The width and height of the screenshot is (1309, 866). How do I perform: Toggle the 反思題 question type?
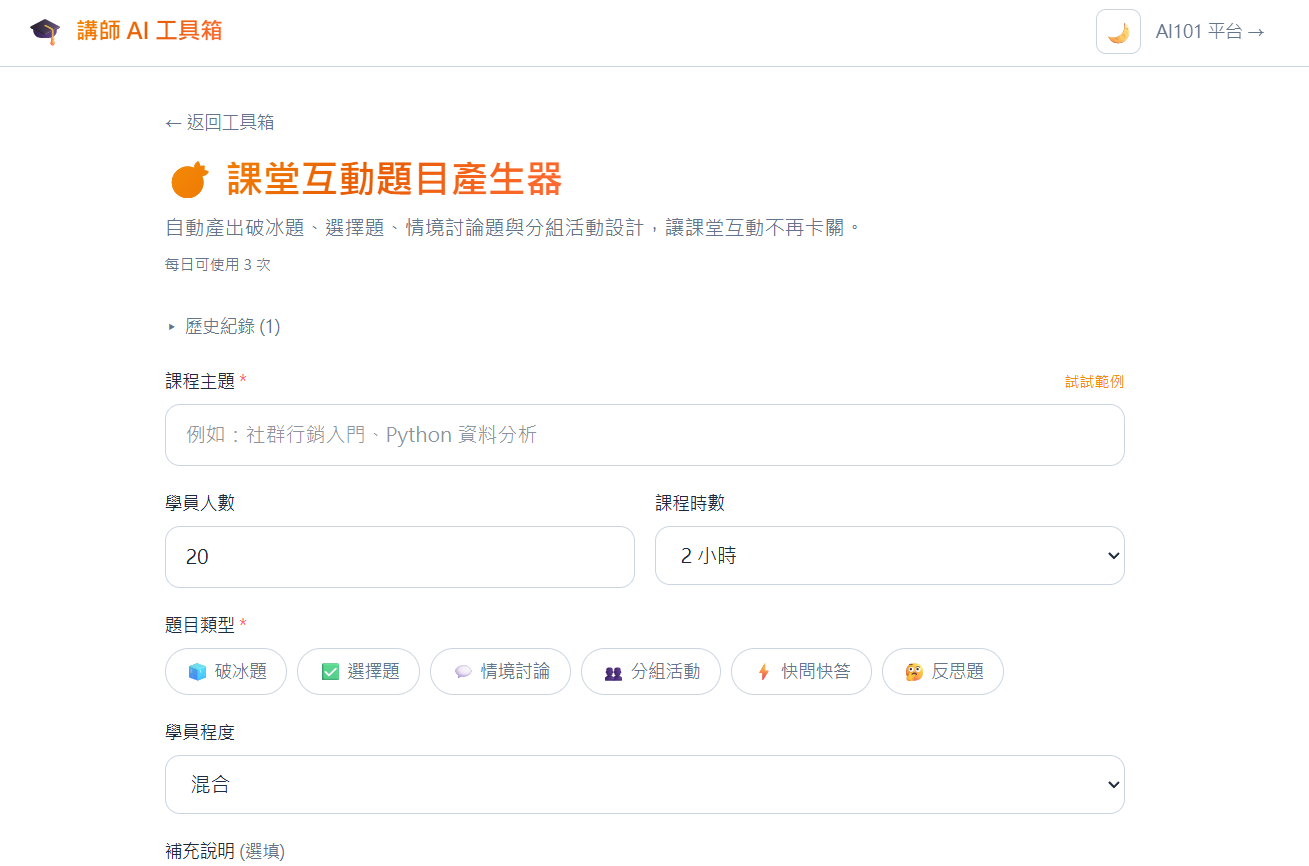tap(942, 672)
